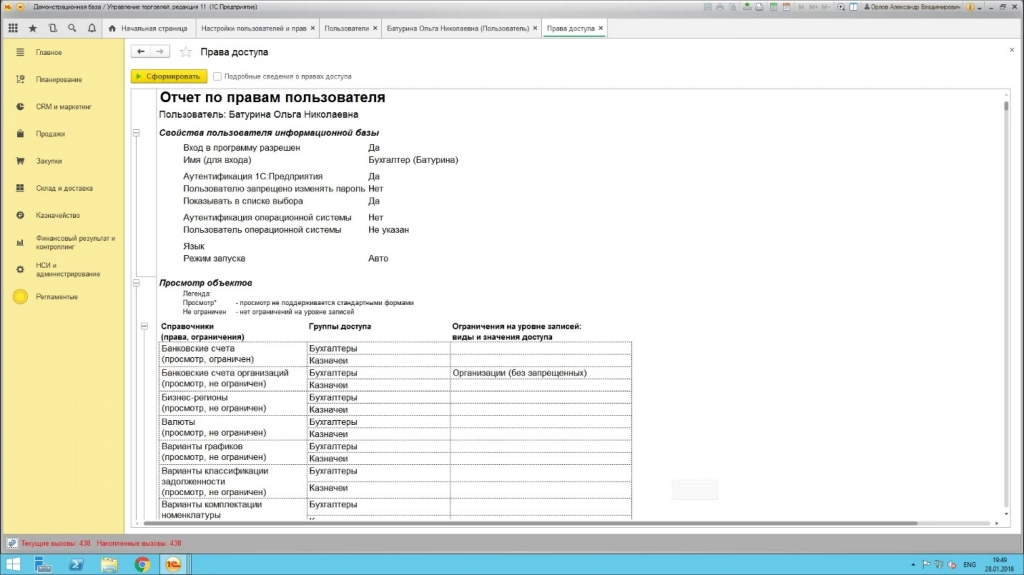Open the Склад и доставка section

pos(62,188)
